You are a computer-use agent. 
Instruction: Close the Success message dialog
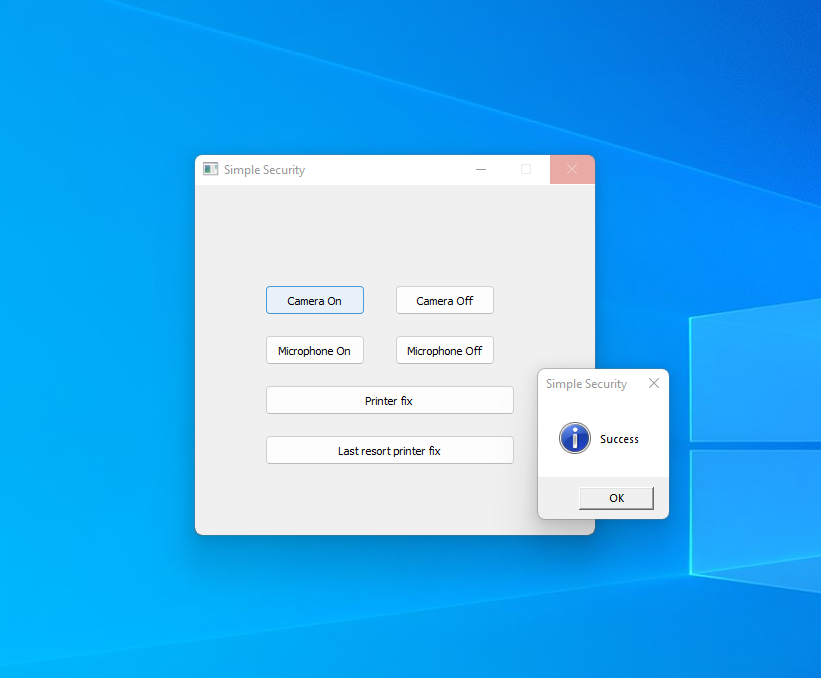click(x=654, y=383)
